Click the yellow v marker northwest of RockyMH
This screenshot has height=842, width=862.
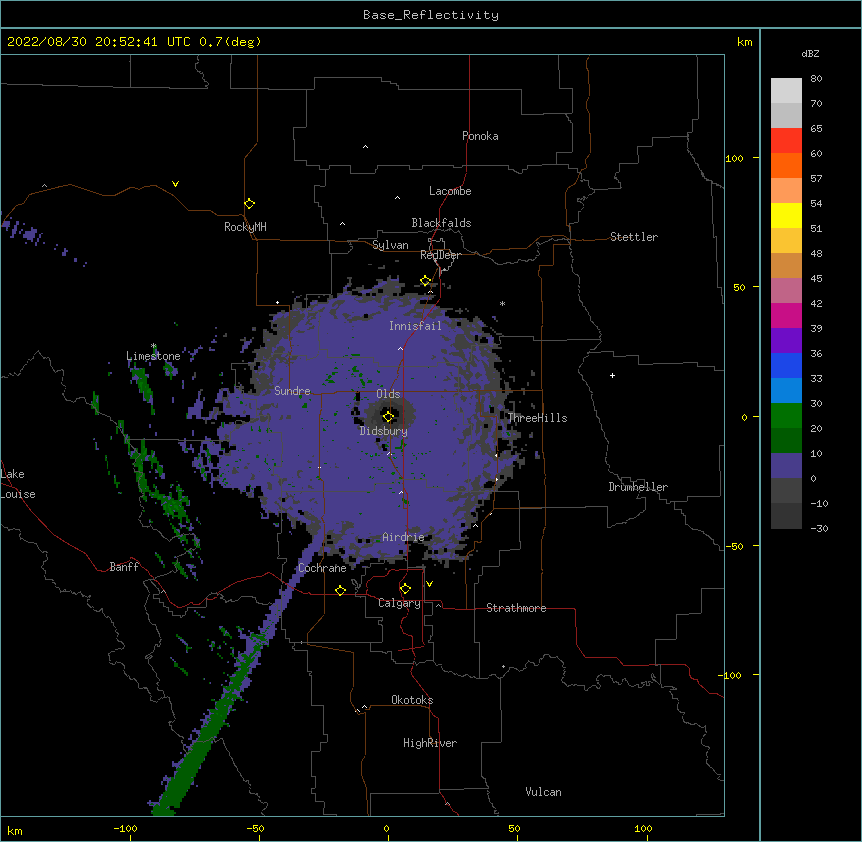[175, 184]
